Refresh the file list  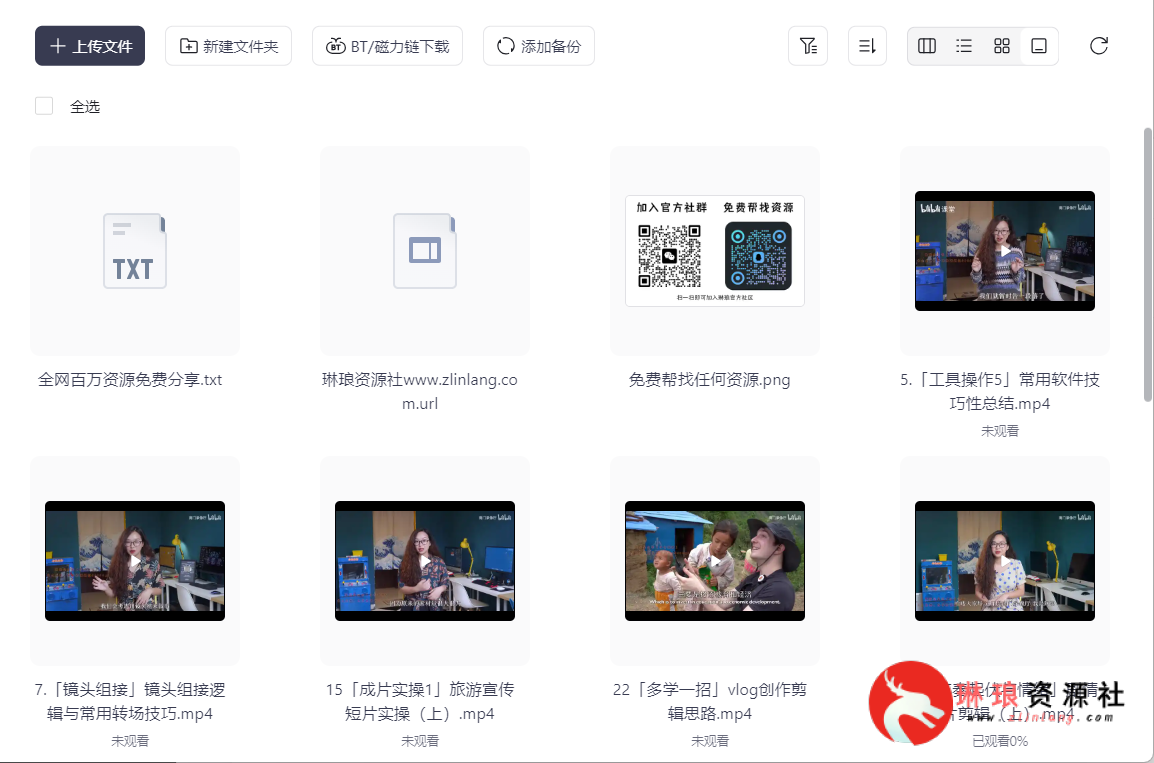click(x=1099, y=46)
